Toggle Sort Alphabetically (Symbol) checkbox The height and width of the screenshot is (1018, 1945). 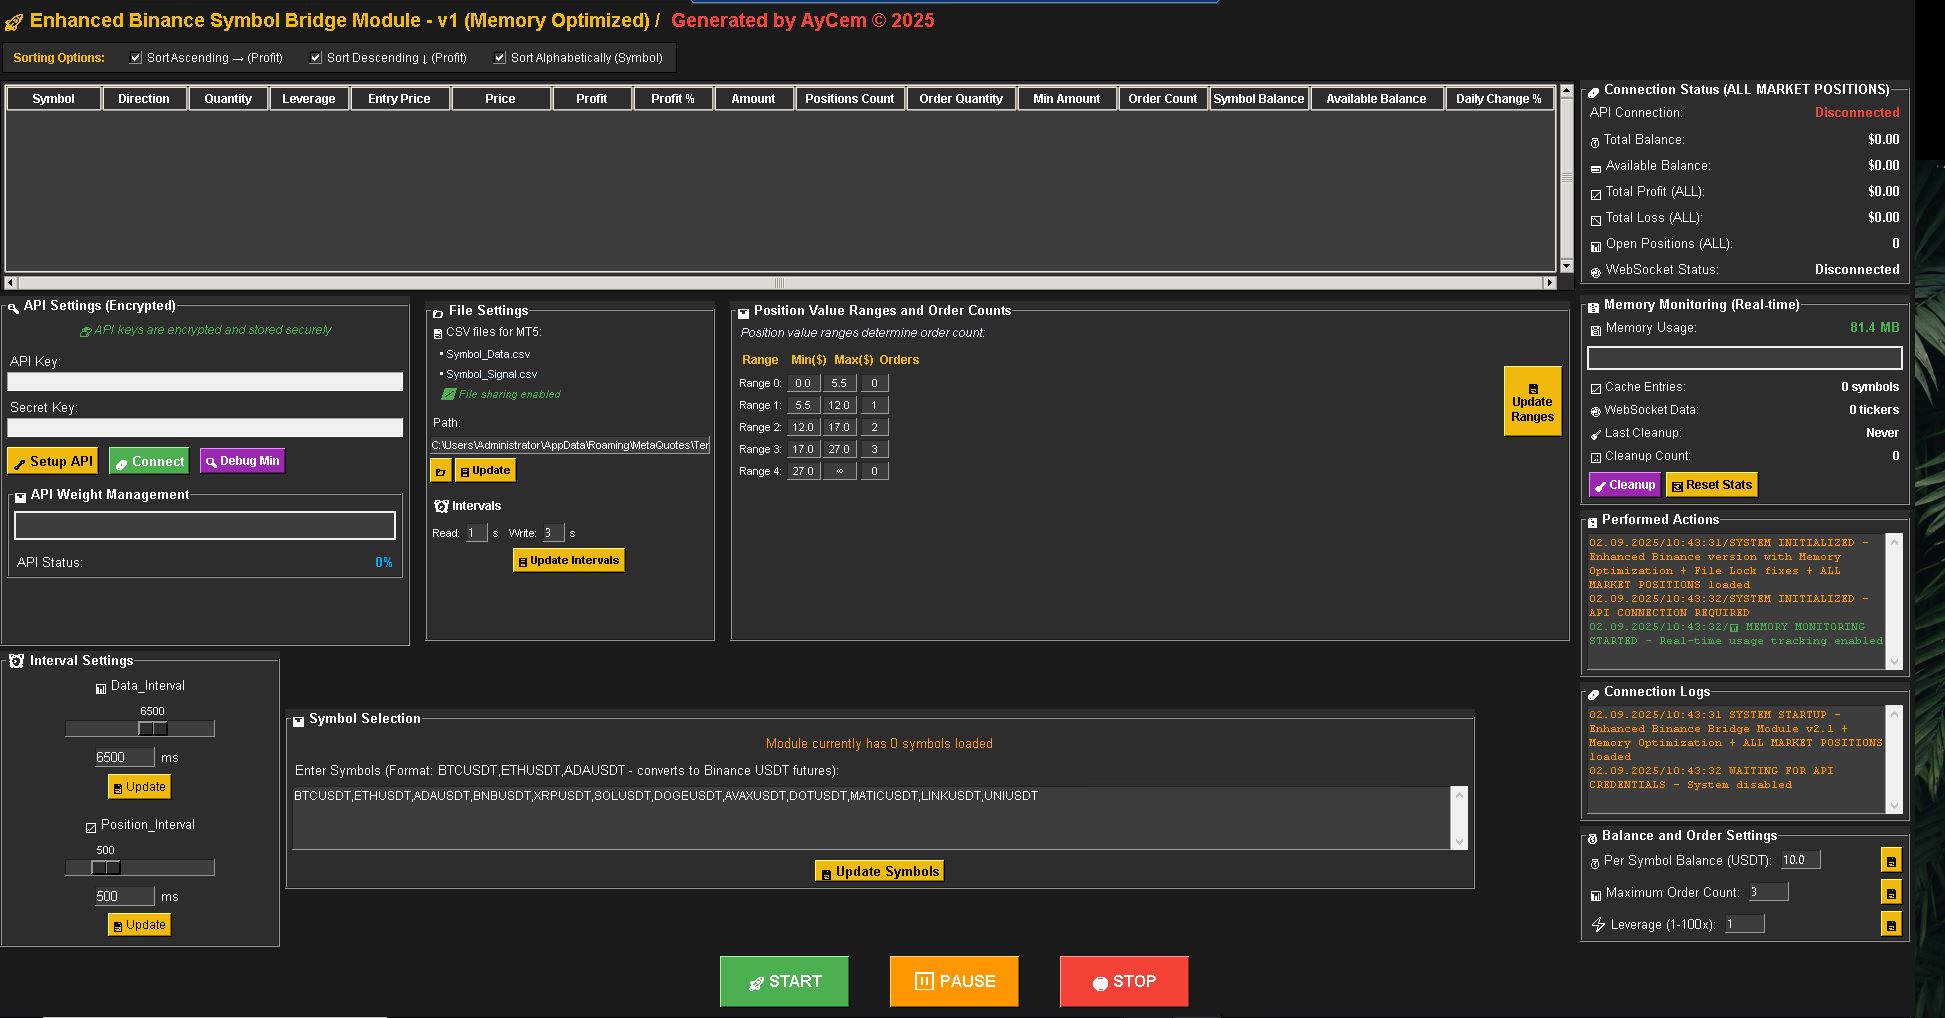tap(500, 58)
